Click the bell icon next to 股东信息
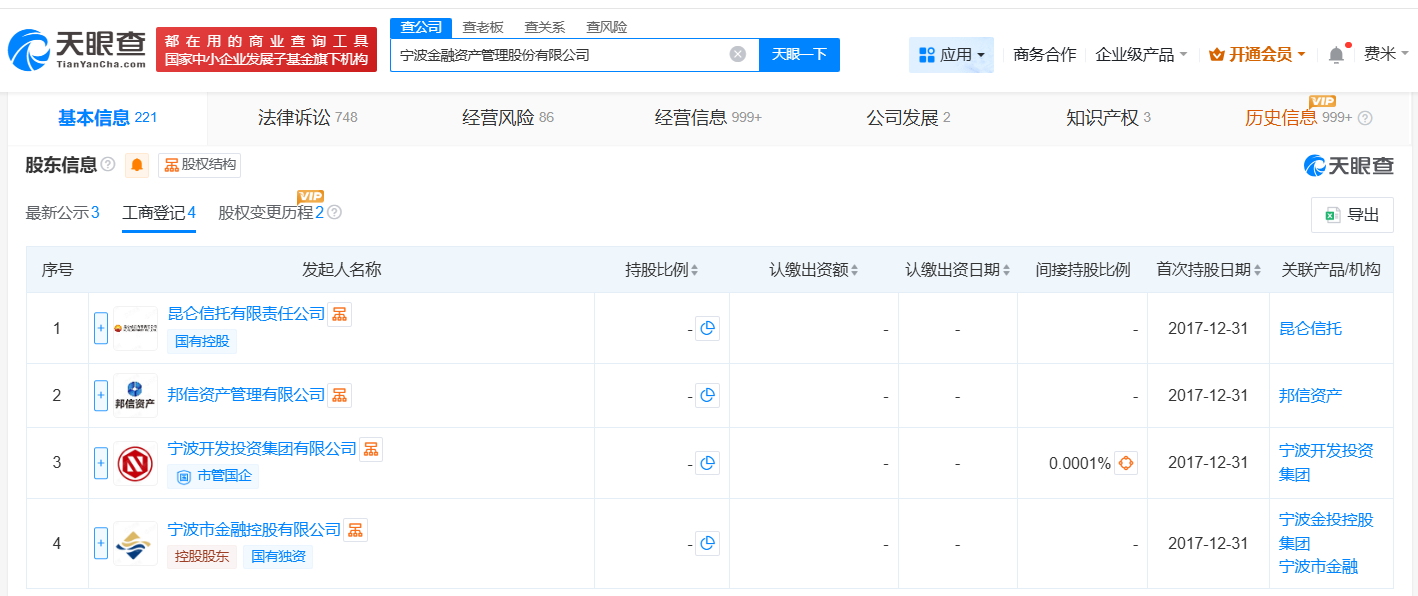 (x=138, y=166)
